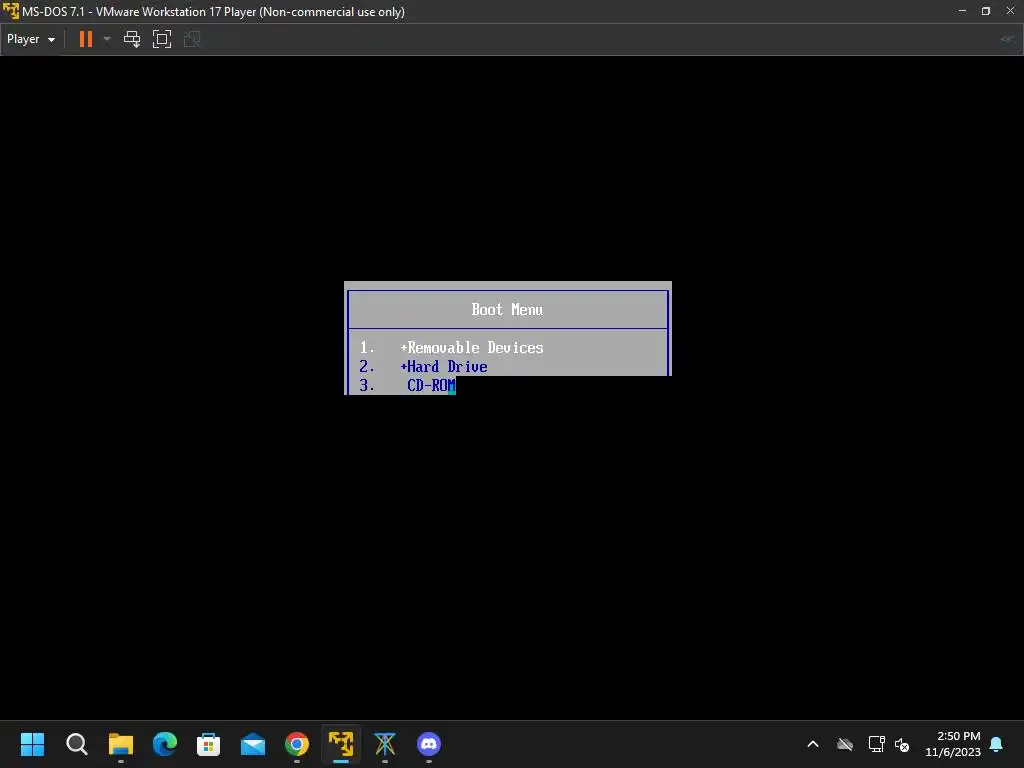Toggle Unity mode icon
1024x768 pixels.
(192, 39)
